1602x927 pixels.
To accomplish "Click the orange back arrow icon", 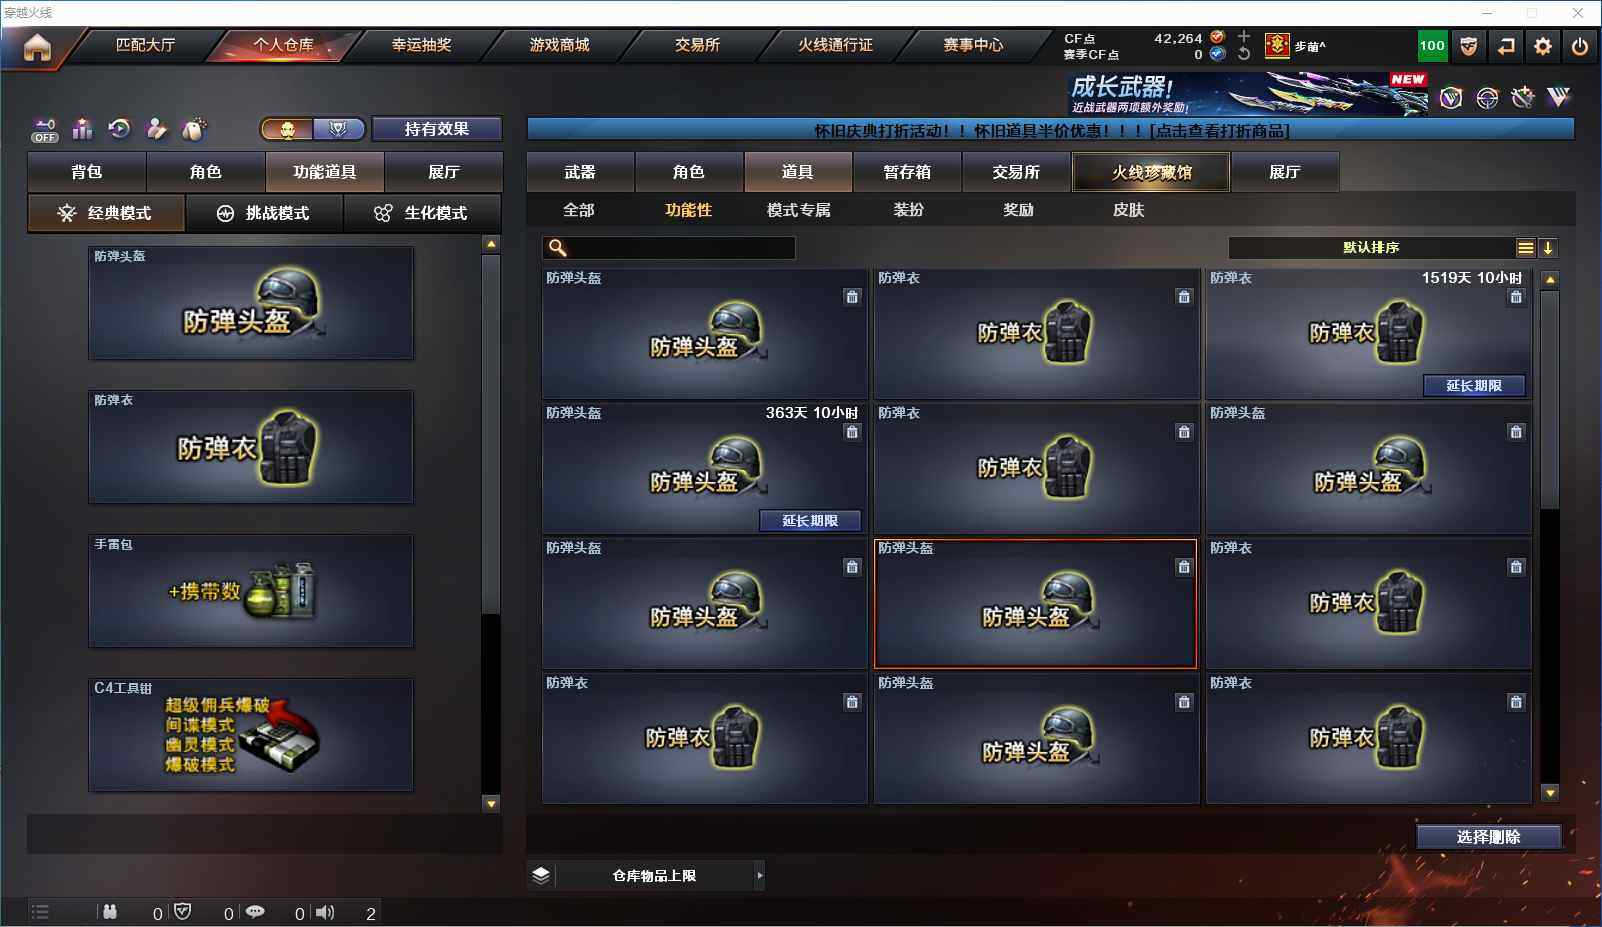I will (1506, 46).
